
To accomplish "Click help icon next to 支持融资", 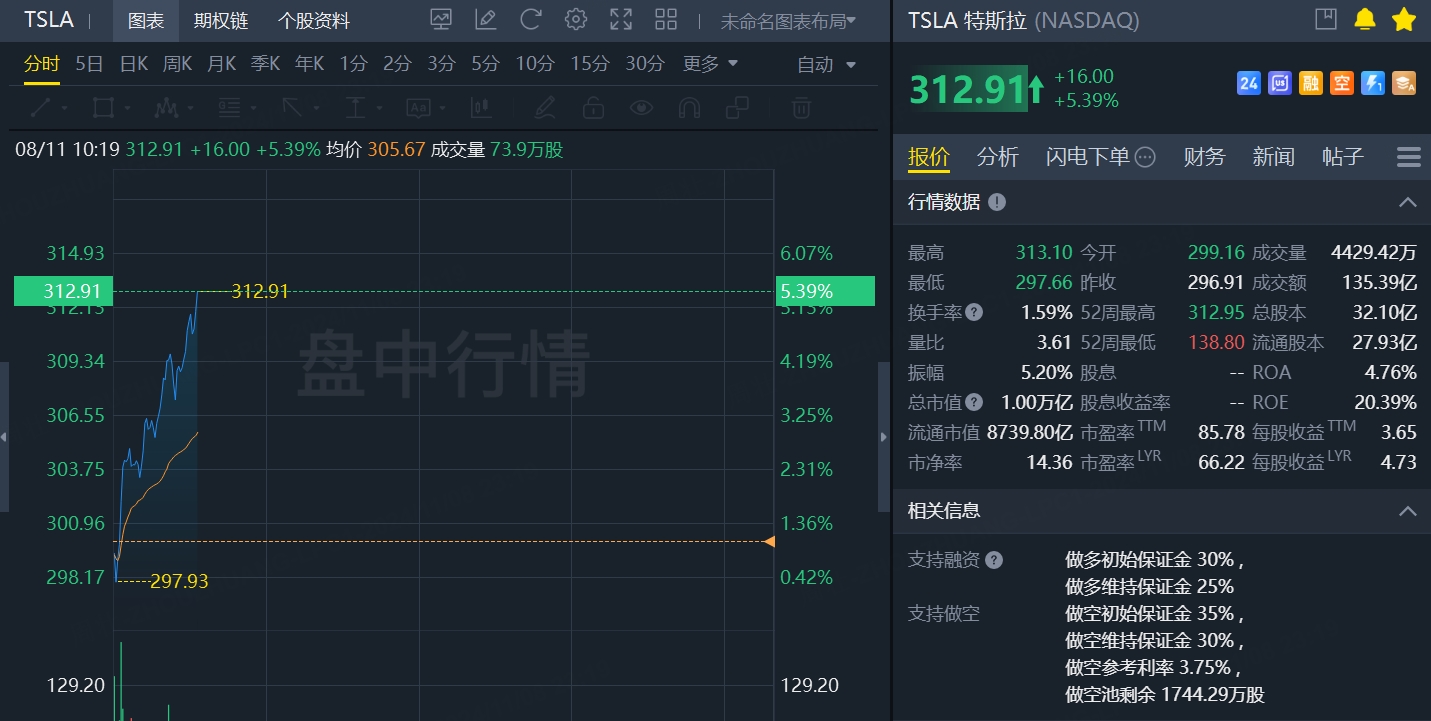I will click(993, 560).
